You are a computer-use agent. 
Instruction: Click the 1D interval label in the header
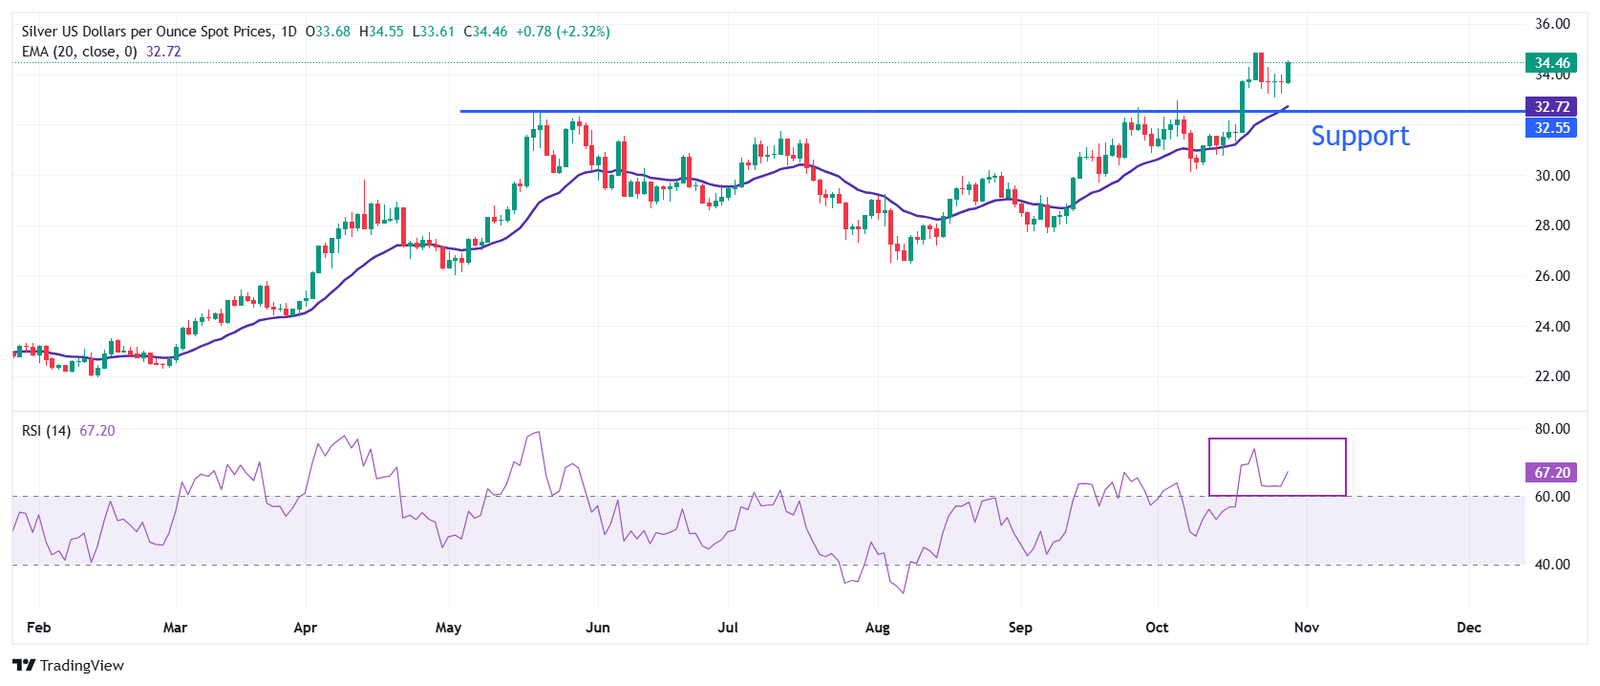pyautogui.click(x=289, y=32)
